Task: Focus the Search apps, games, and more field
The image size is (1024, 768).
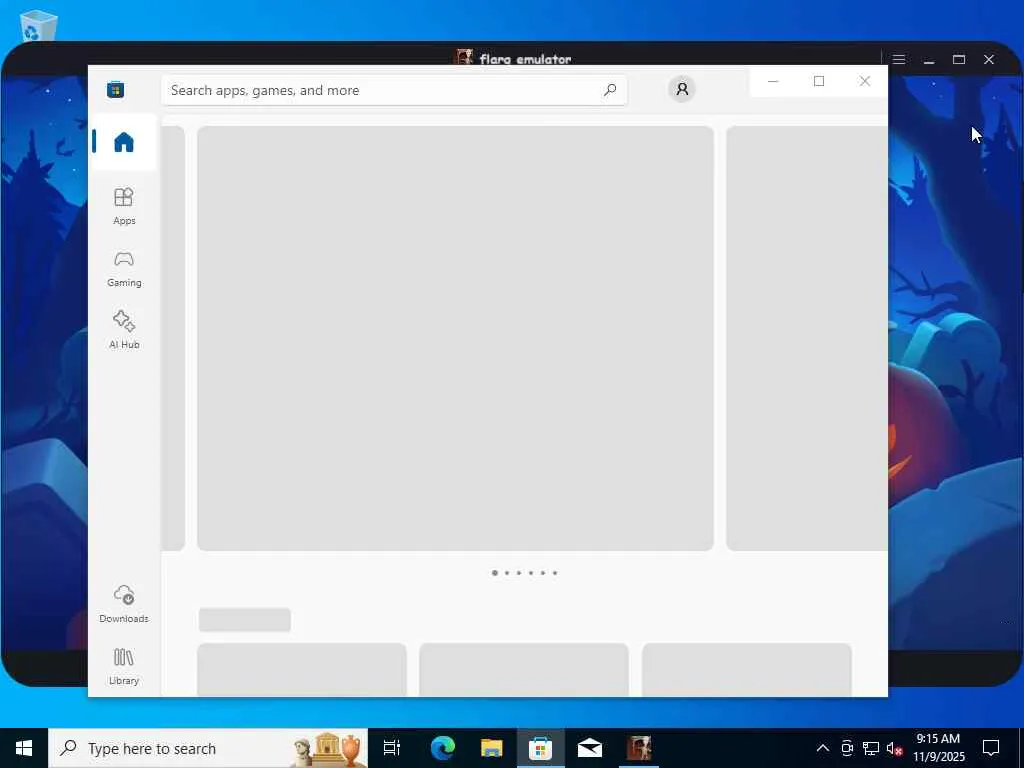Action: (x=394, y=90)
